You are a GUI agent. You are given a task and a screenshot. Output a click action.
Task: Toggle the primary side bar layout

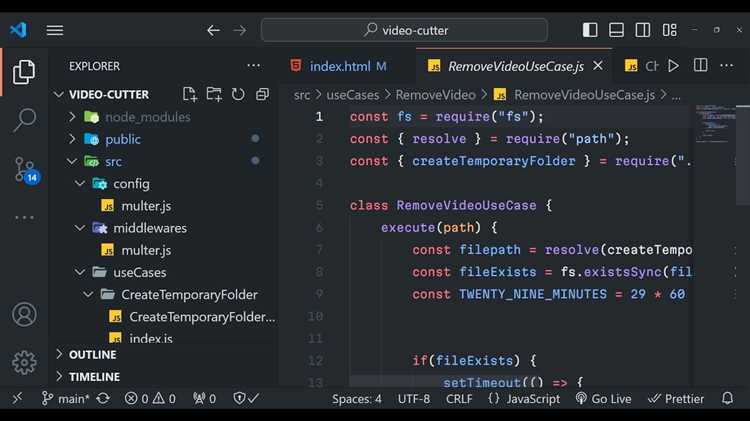tap(590, 30)
